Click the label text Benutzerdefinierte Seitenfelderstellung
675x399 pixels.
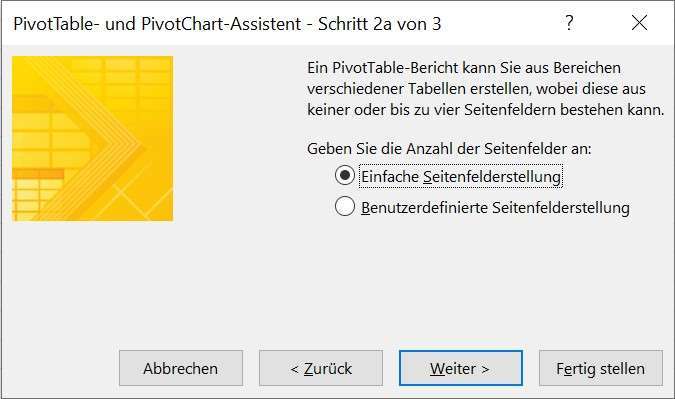pos(495,207)
